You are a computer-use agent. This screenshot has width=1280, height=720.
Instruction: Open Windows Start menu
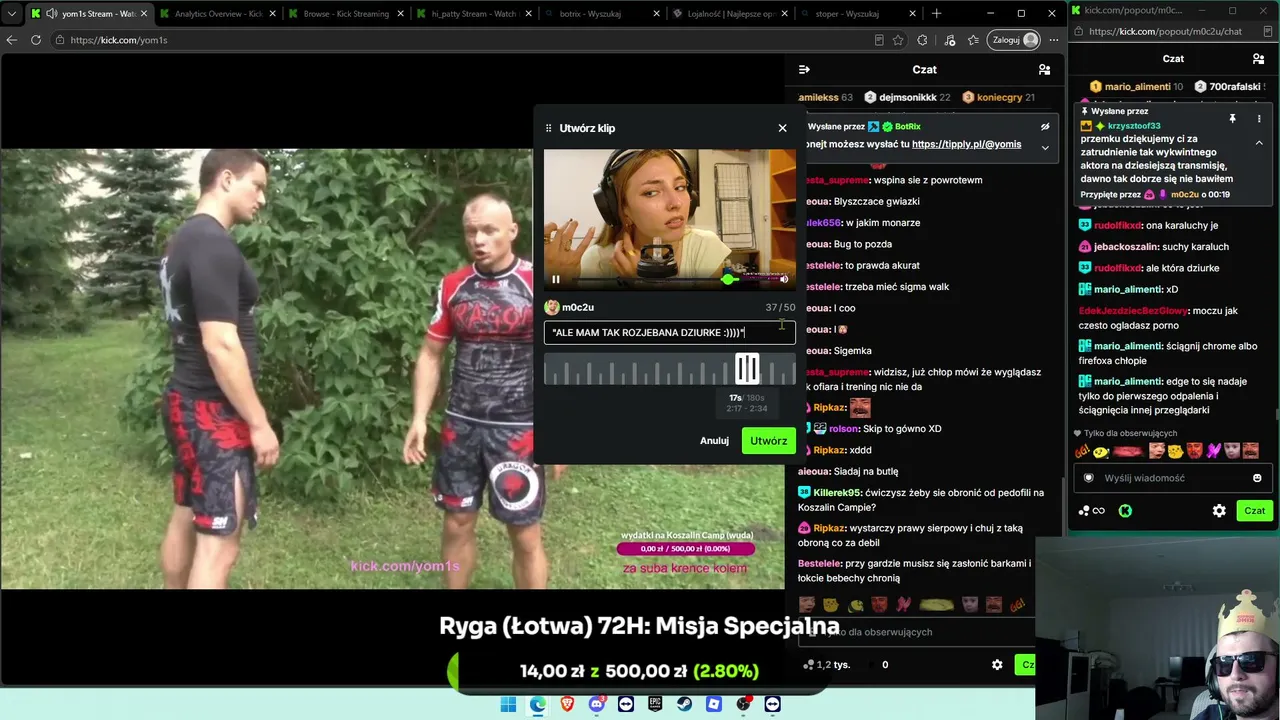(x=508, y=704)
